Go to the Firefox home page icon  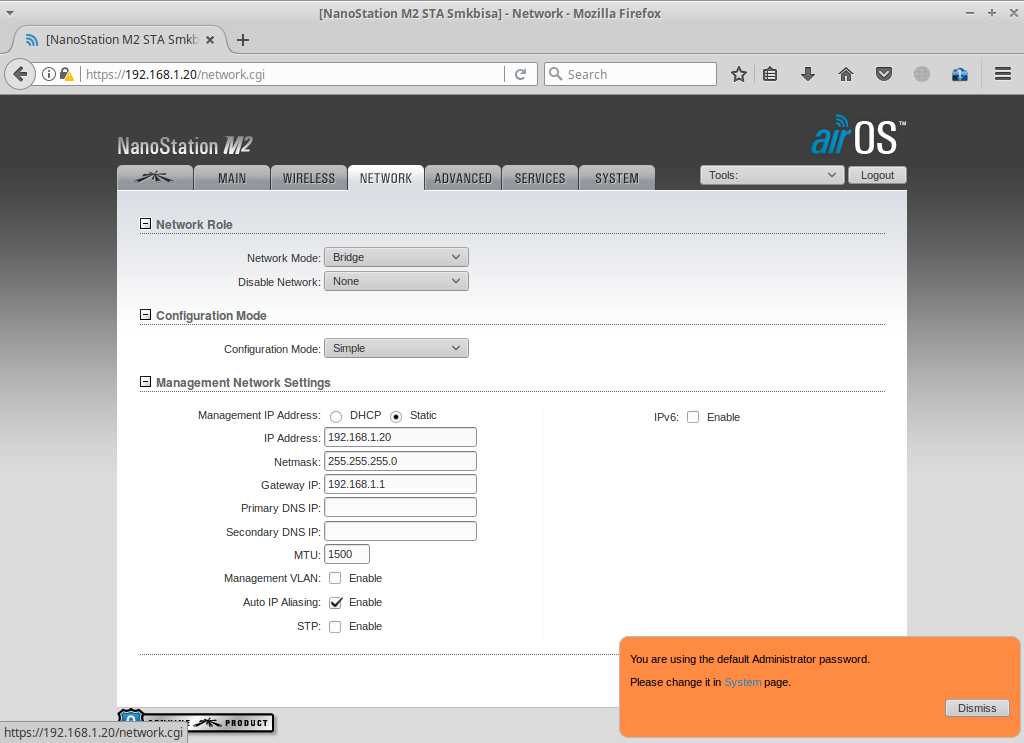pyautogui.click(x=846, y=74)
